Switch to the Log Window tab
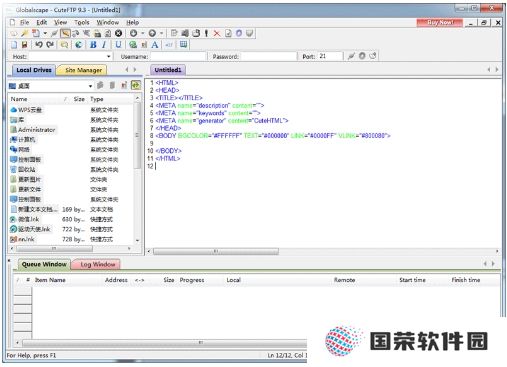 (97, 264)
